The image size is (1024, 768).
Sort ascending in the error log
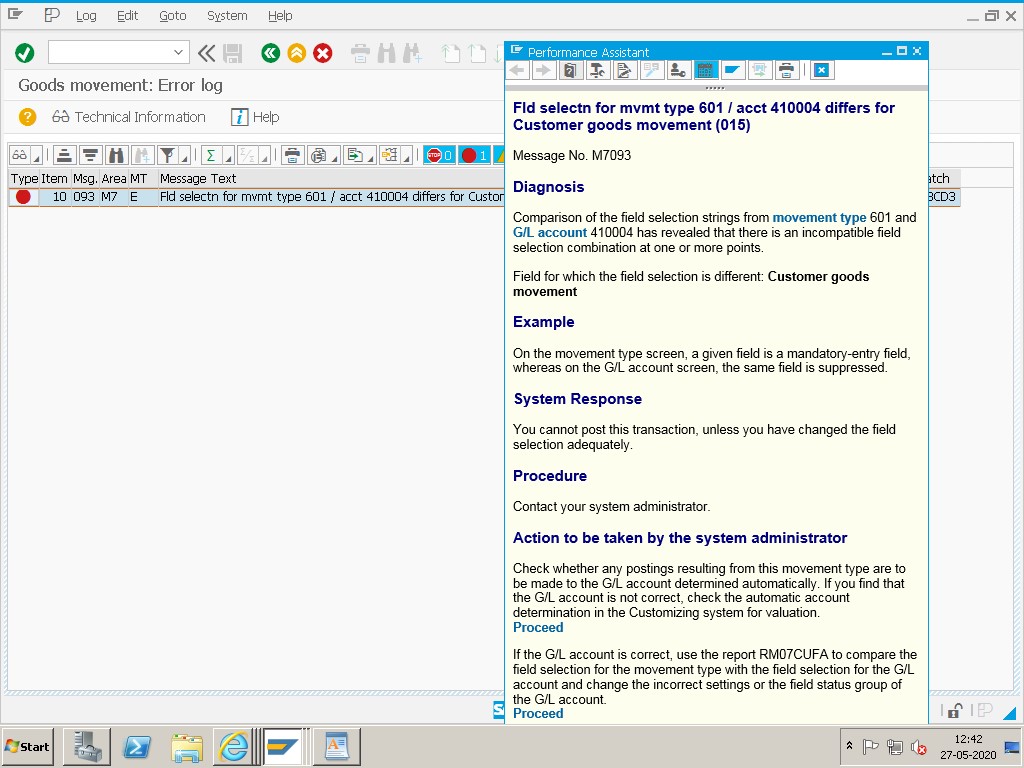pos(64,155)
